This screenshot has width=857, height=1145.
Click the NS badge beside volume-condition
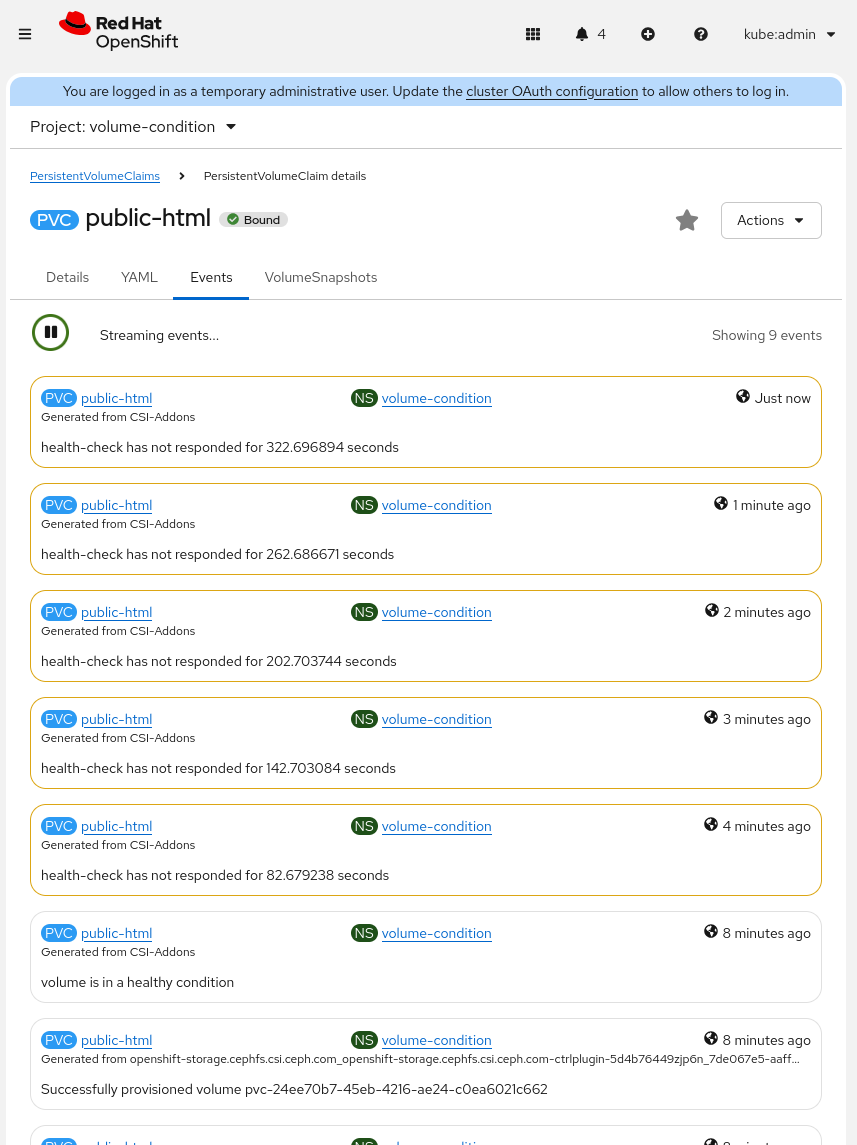(364, 398)
